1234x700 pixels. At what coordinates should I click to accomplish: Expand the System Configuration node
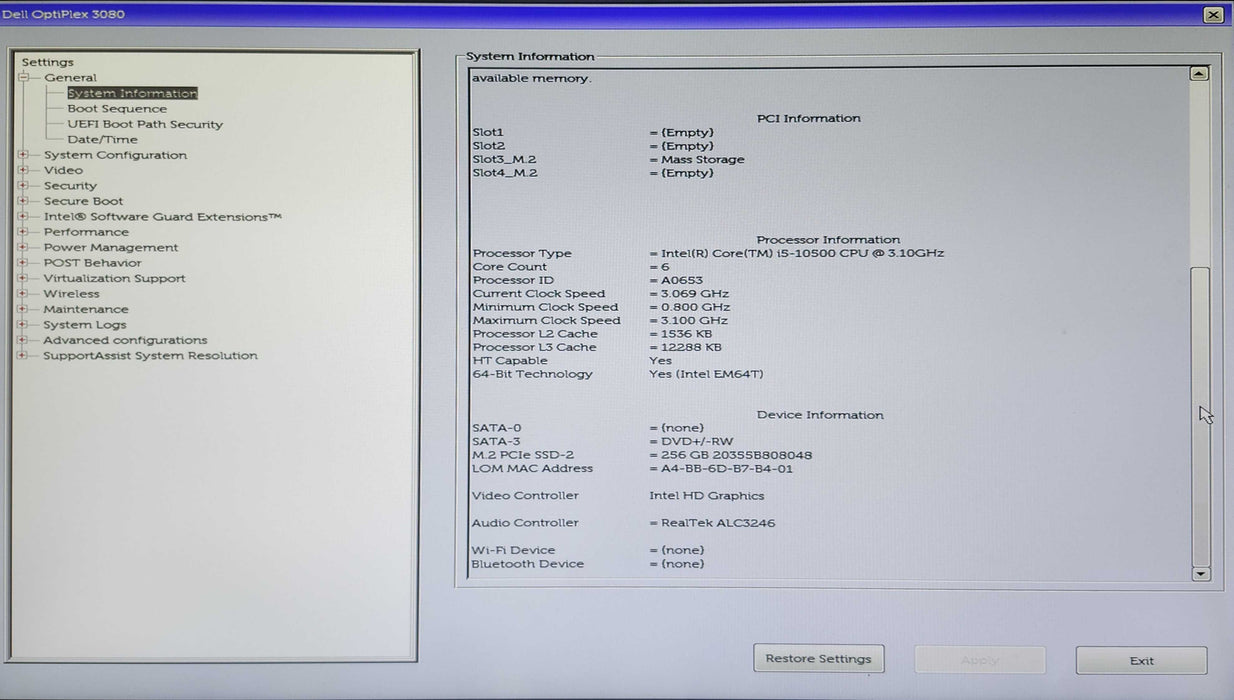22,155
